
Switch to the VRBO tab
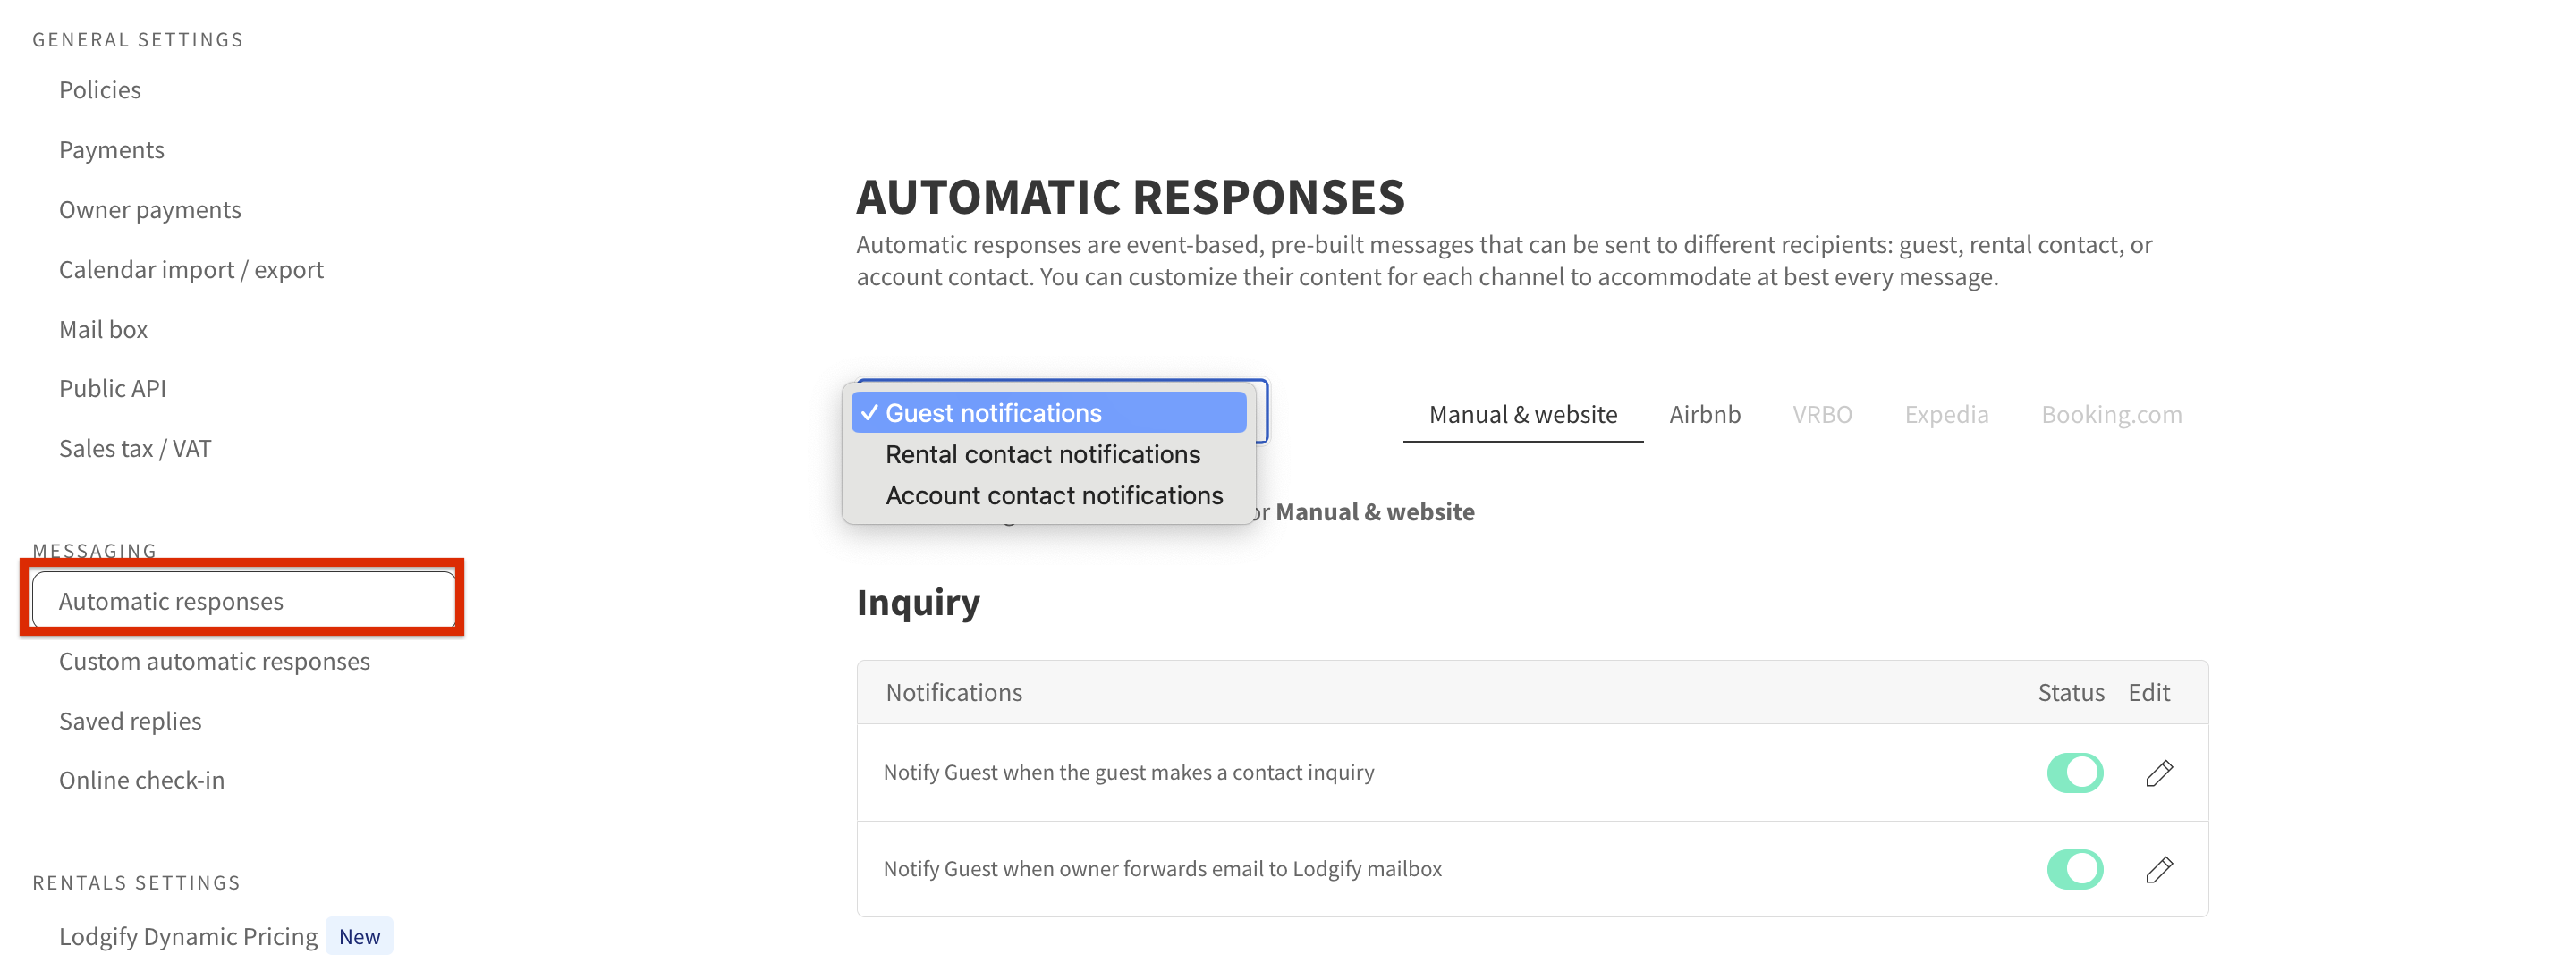1821,414
